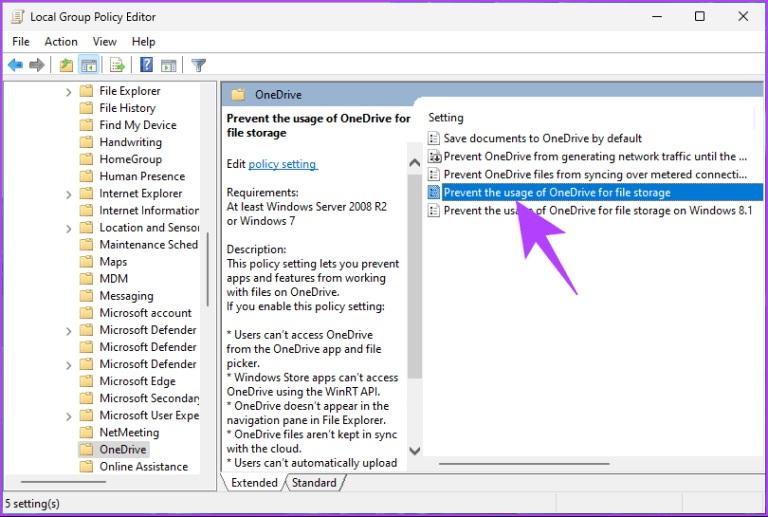Toggle the Show/Hide console tree icon
The height and width of the screenshot is (517, 768).
pos(89,65)
